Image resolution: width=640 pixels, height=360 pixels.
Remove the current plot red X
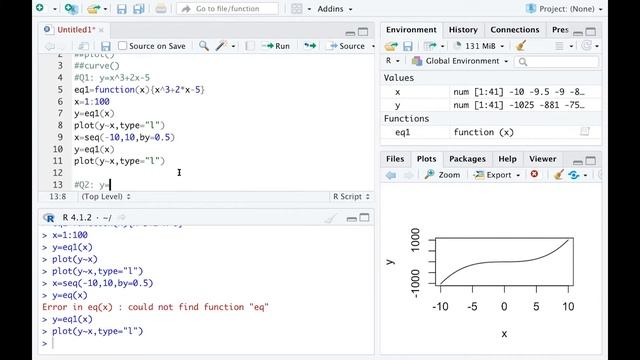click(x=534, y=174)
